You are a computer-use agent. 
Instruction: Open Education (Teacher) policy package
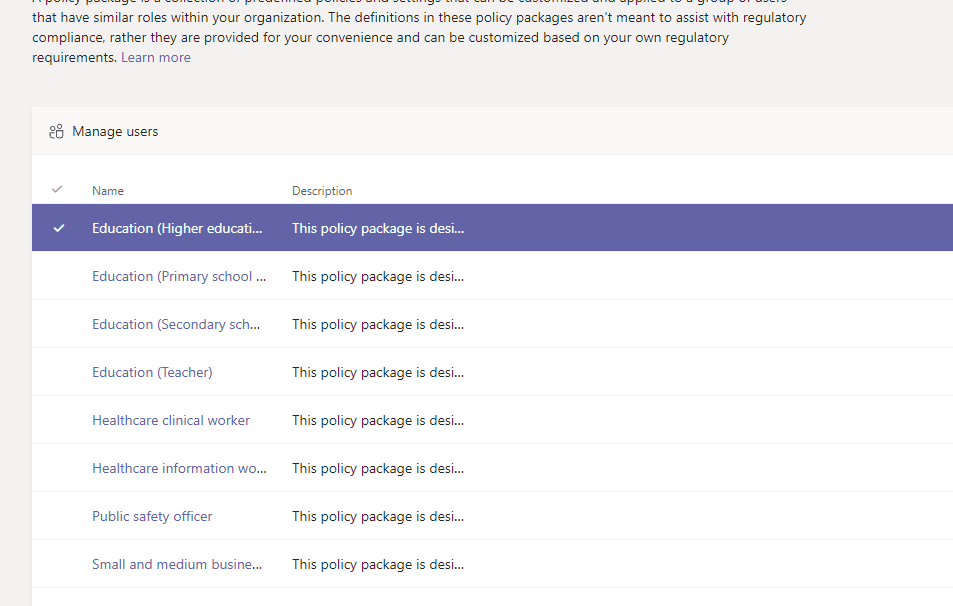[152, 372]
